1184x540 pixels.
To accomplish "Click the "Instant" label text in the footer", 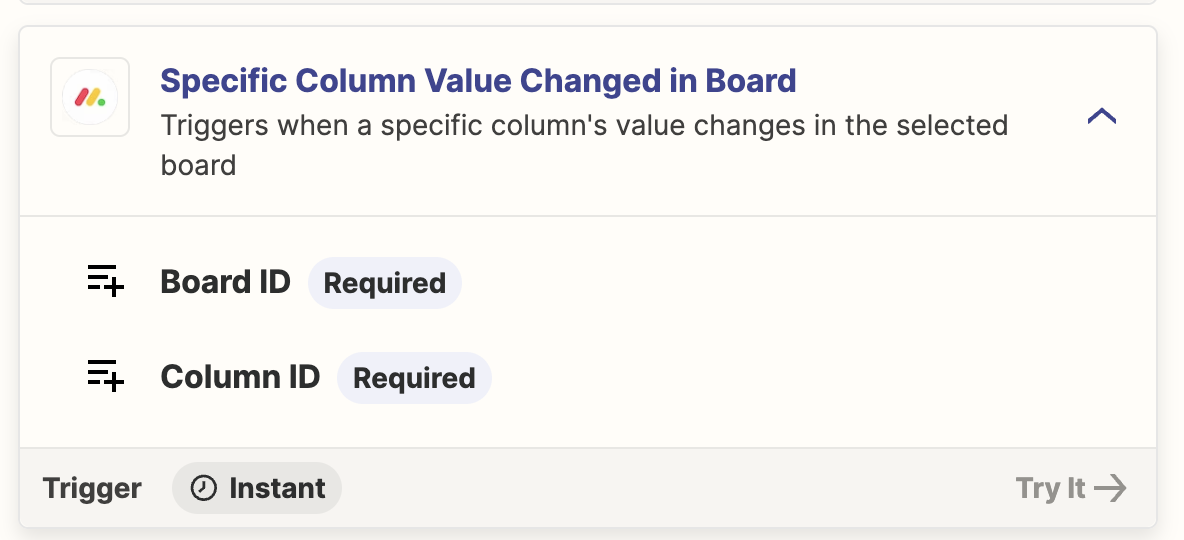I will click(277, 488).
